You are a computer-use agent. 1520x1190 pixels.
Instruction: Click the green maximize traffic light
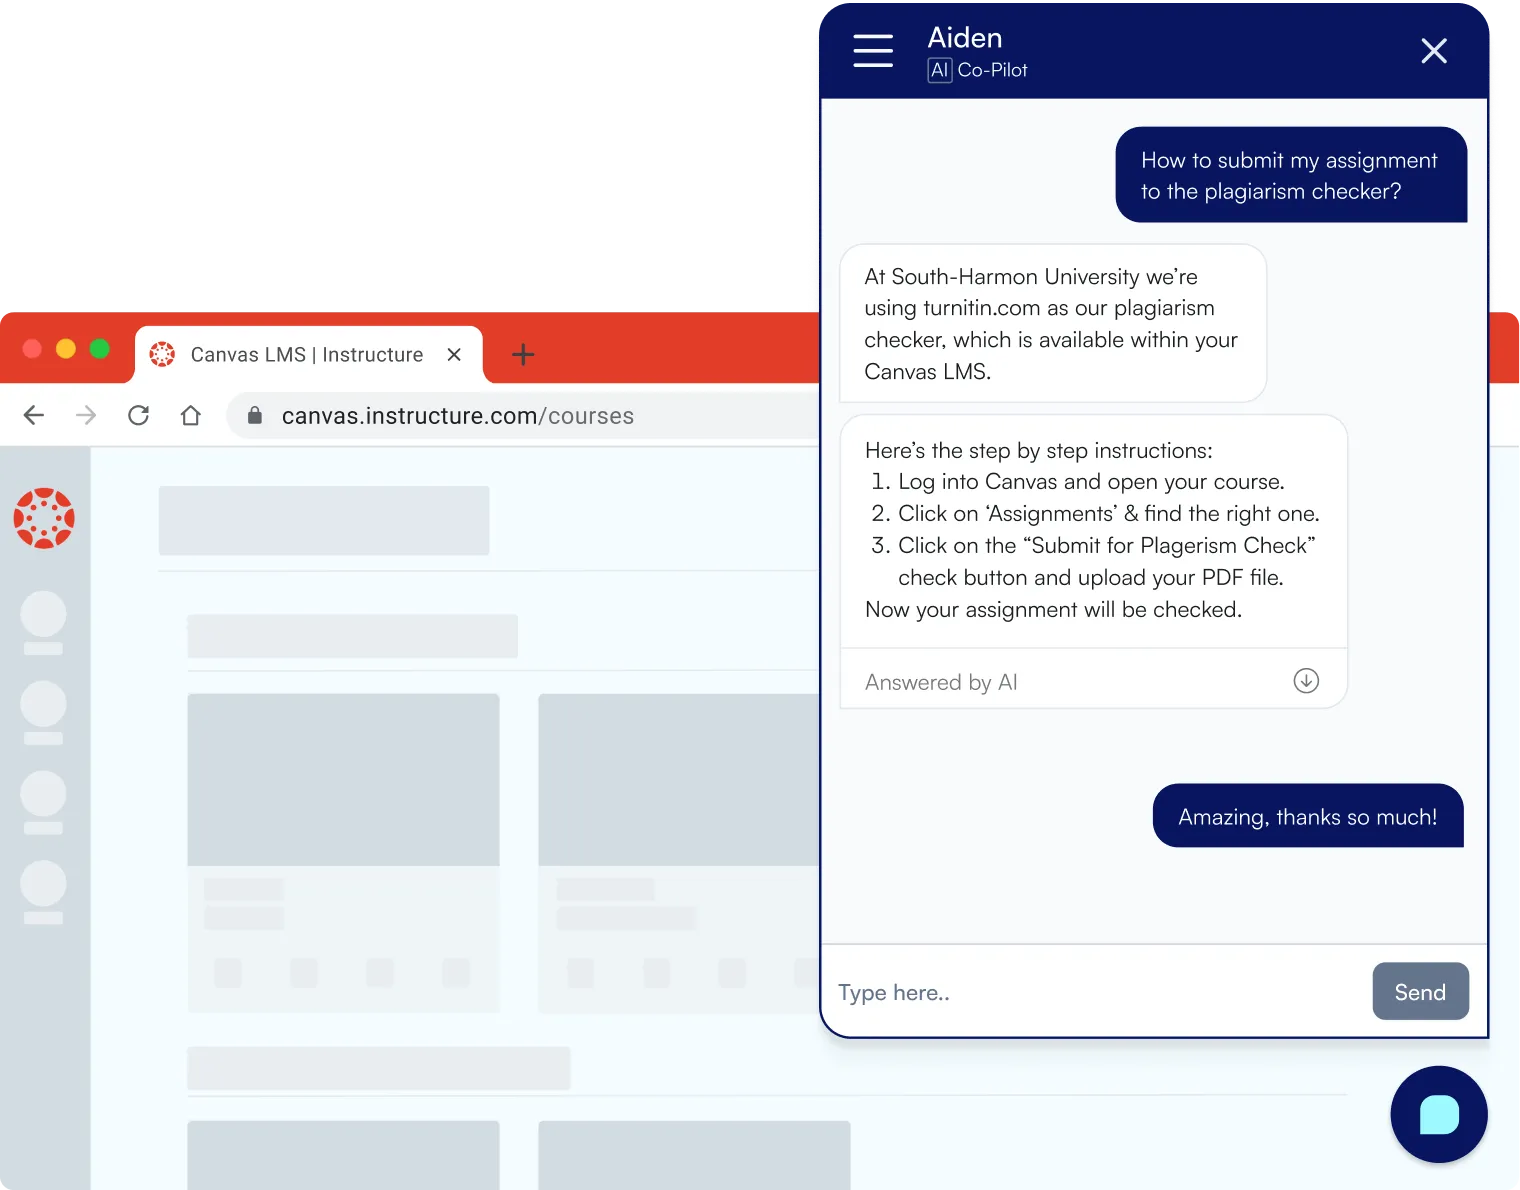(99, 349)
